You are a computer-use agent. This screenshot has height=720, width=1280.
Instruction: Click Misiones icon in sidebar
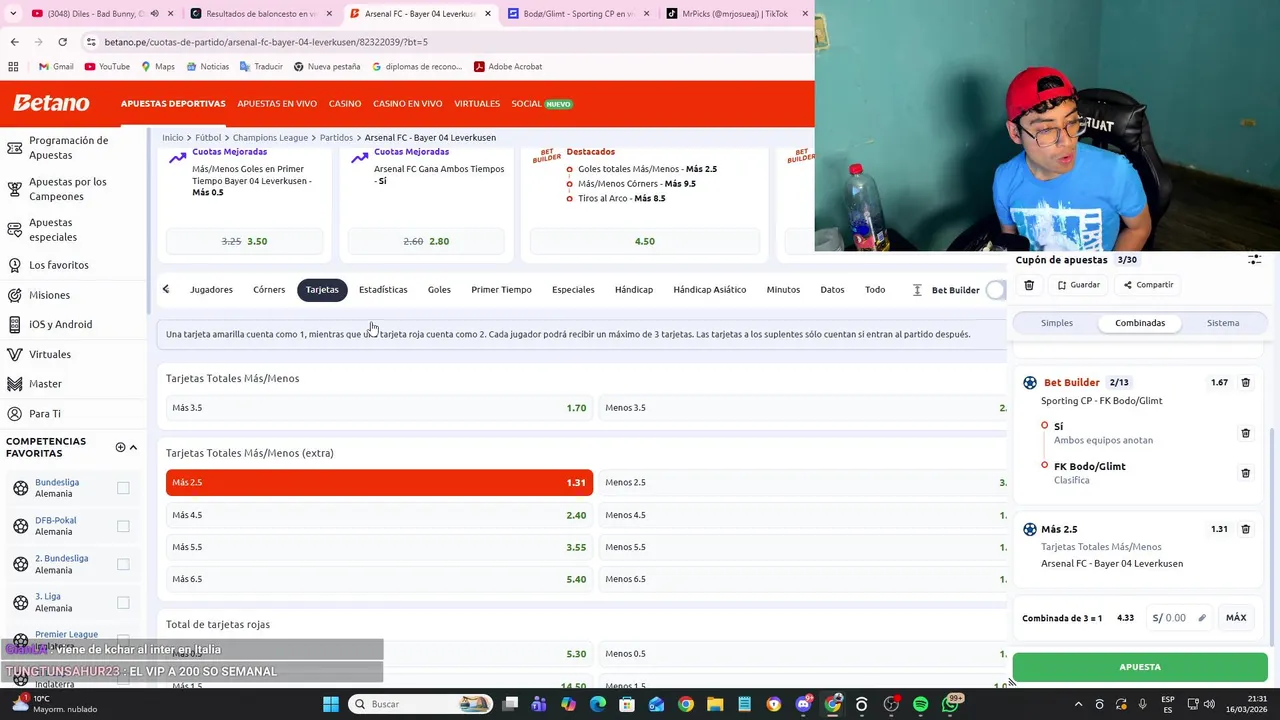click(15, 295)
